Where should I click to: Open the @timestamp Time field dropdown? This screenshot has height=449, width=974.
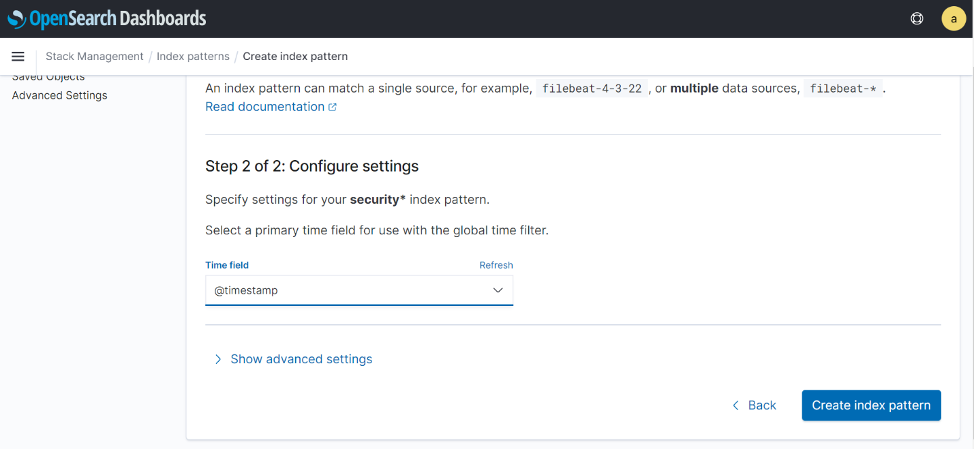pyautogui.click(x=359, y=290)
